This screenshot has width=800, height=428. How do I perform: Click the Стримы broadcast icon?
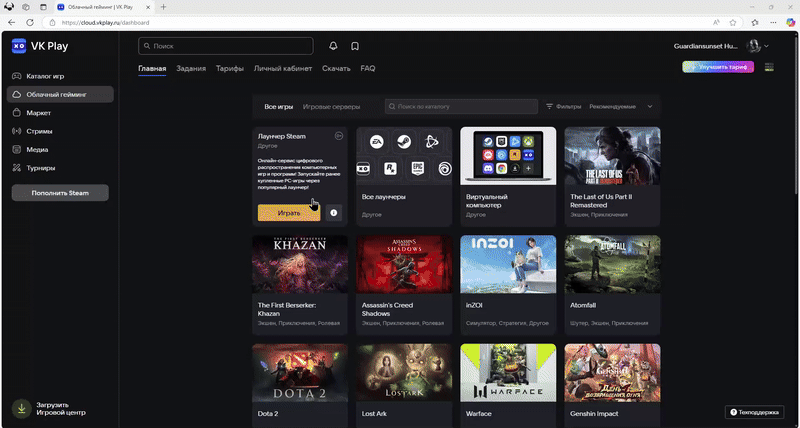pos(17,131)
